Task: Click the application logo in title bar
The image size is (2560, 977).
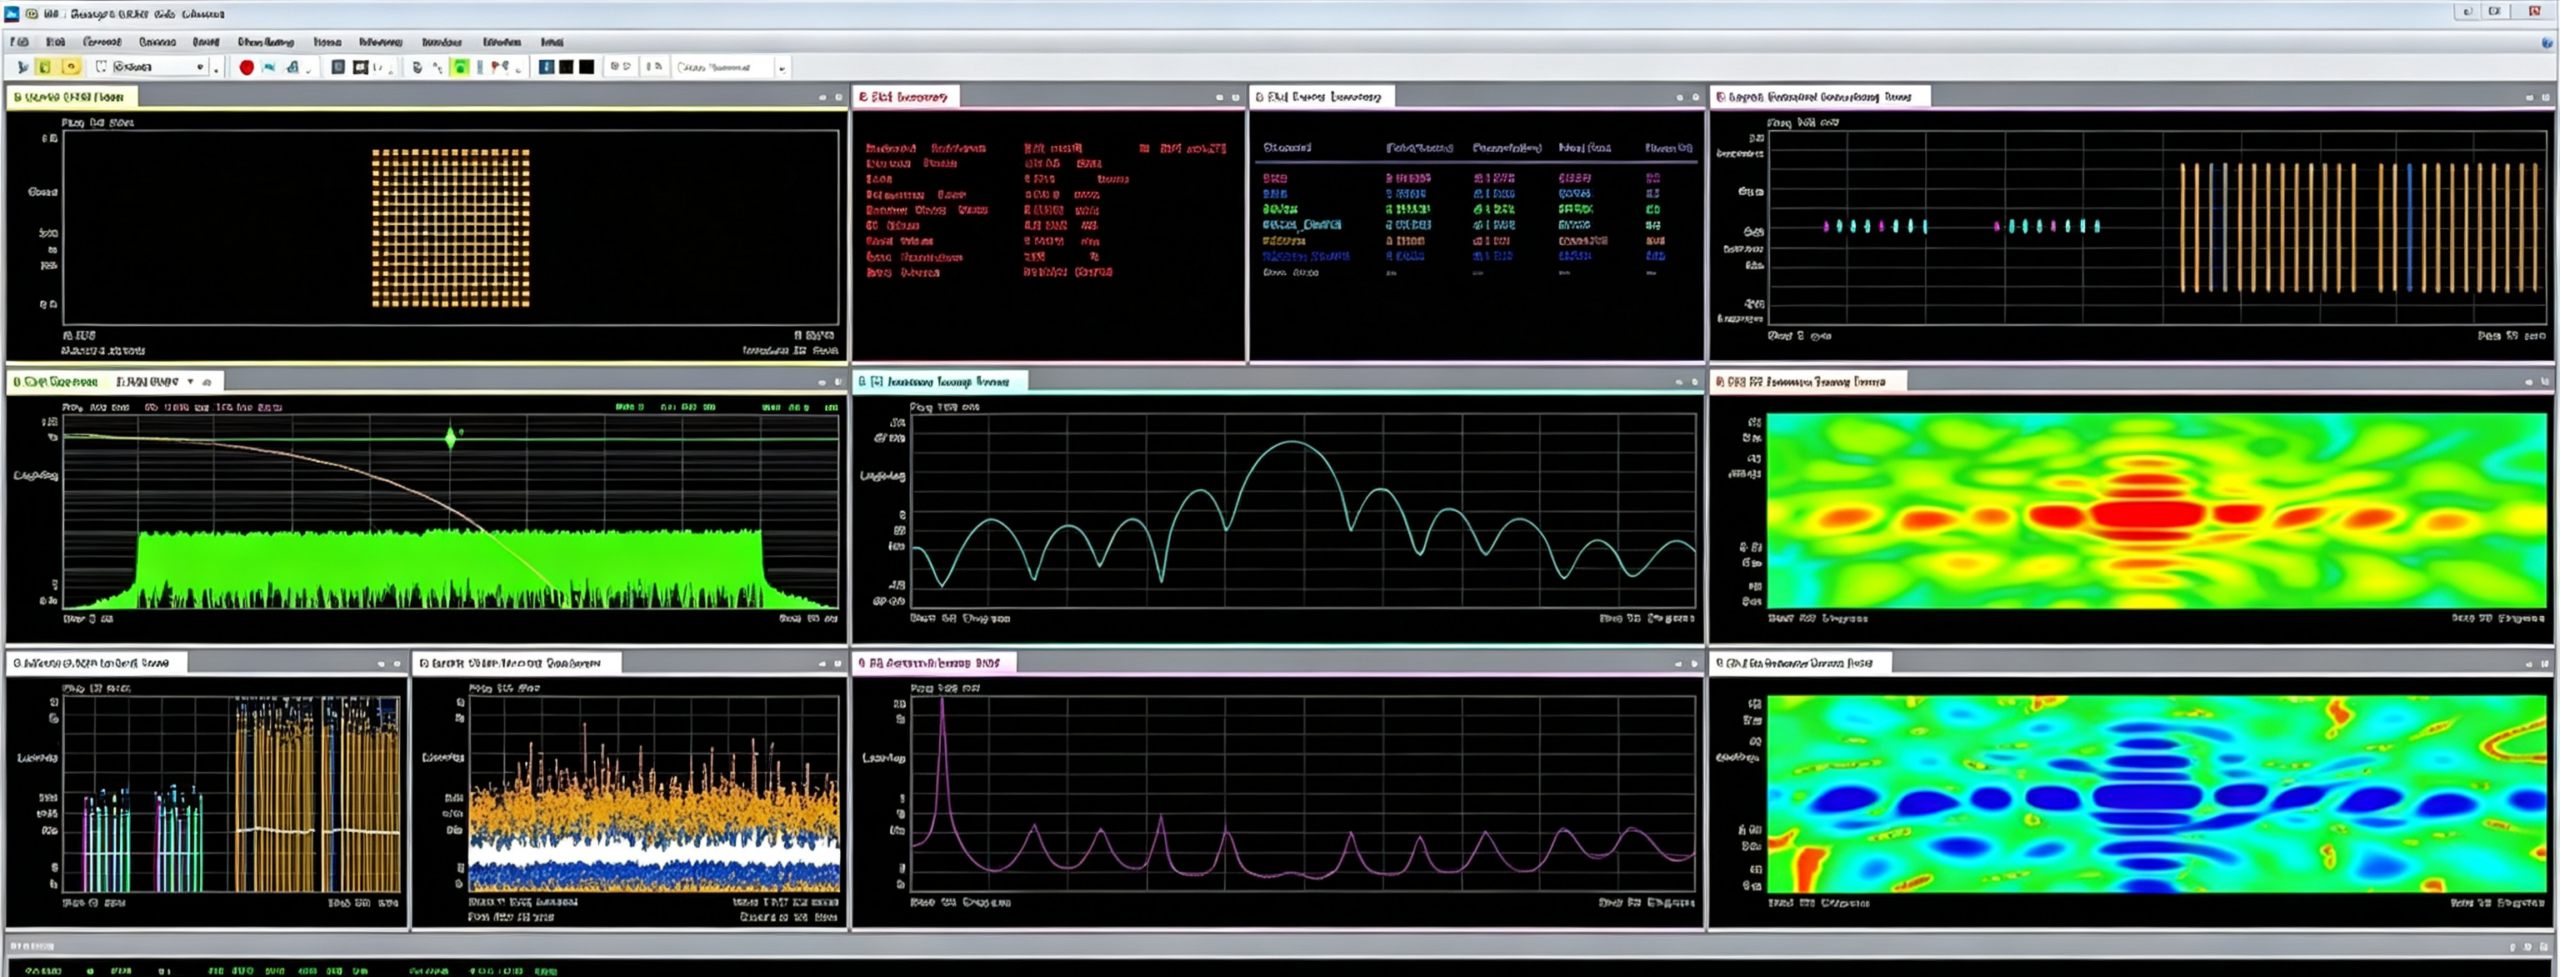Action: pos(12,13)
